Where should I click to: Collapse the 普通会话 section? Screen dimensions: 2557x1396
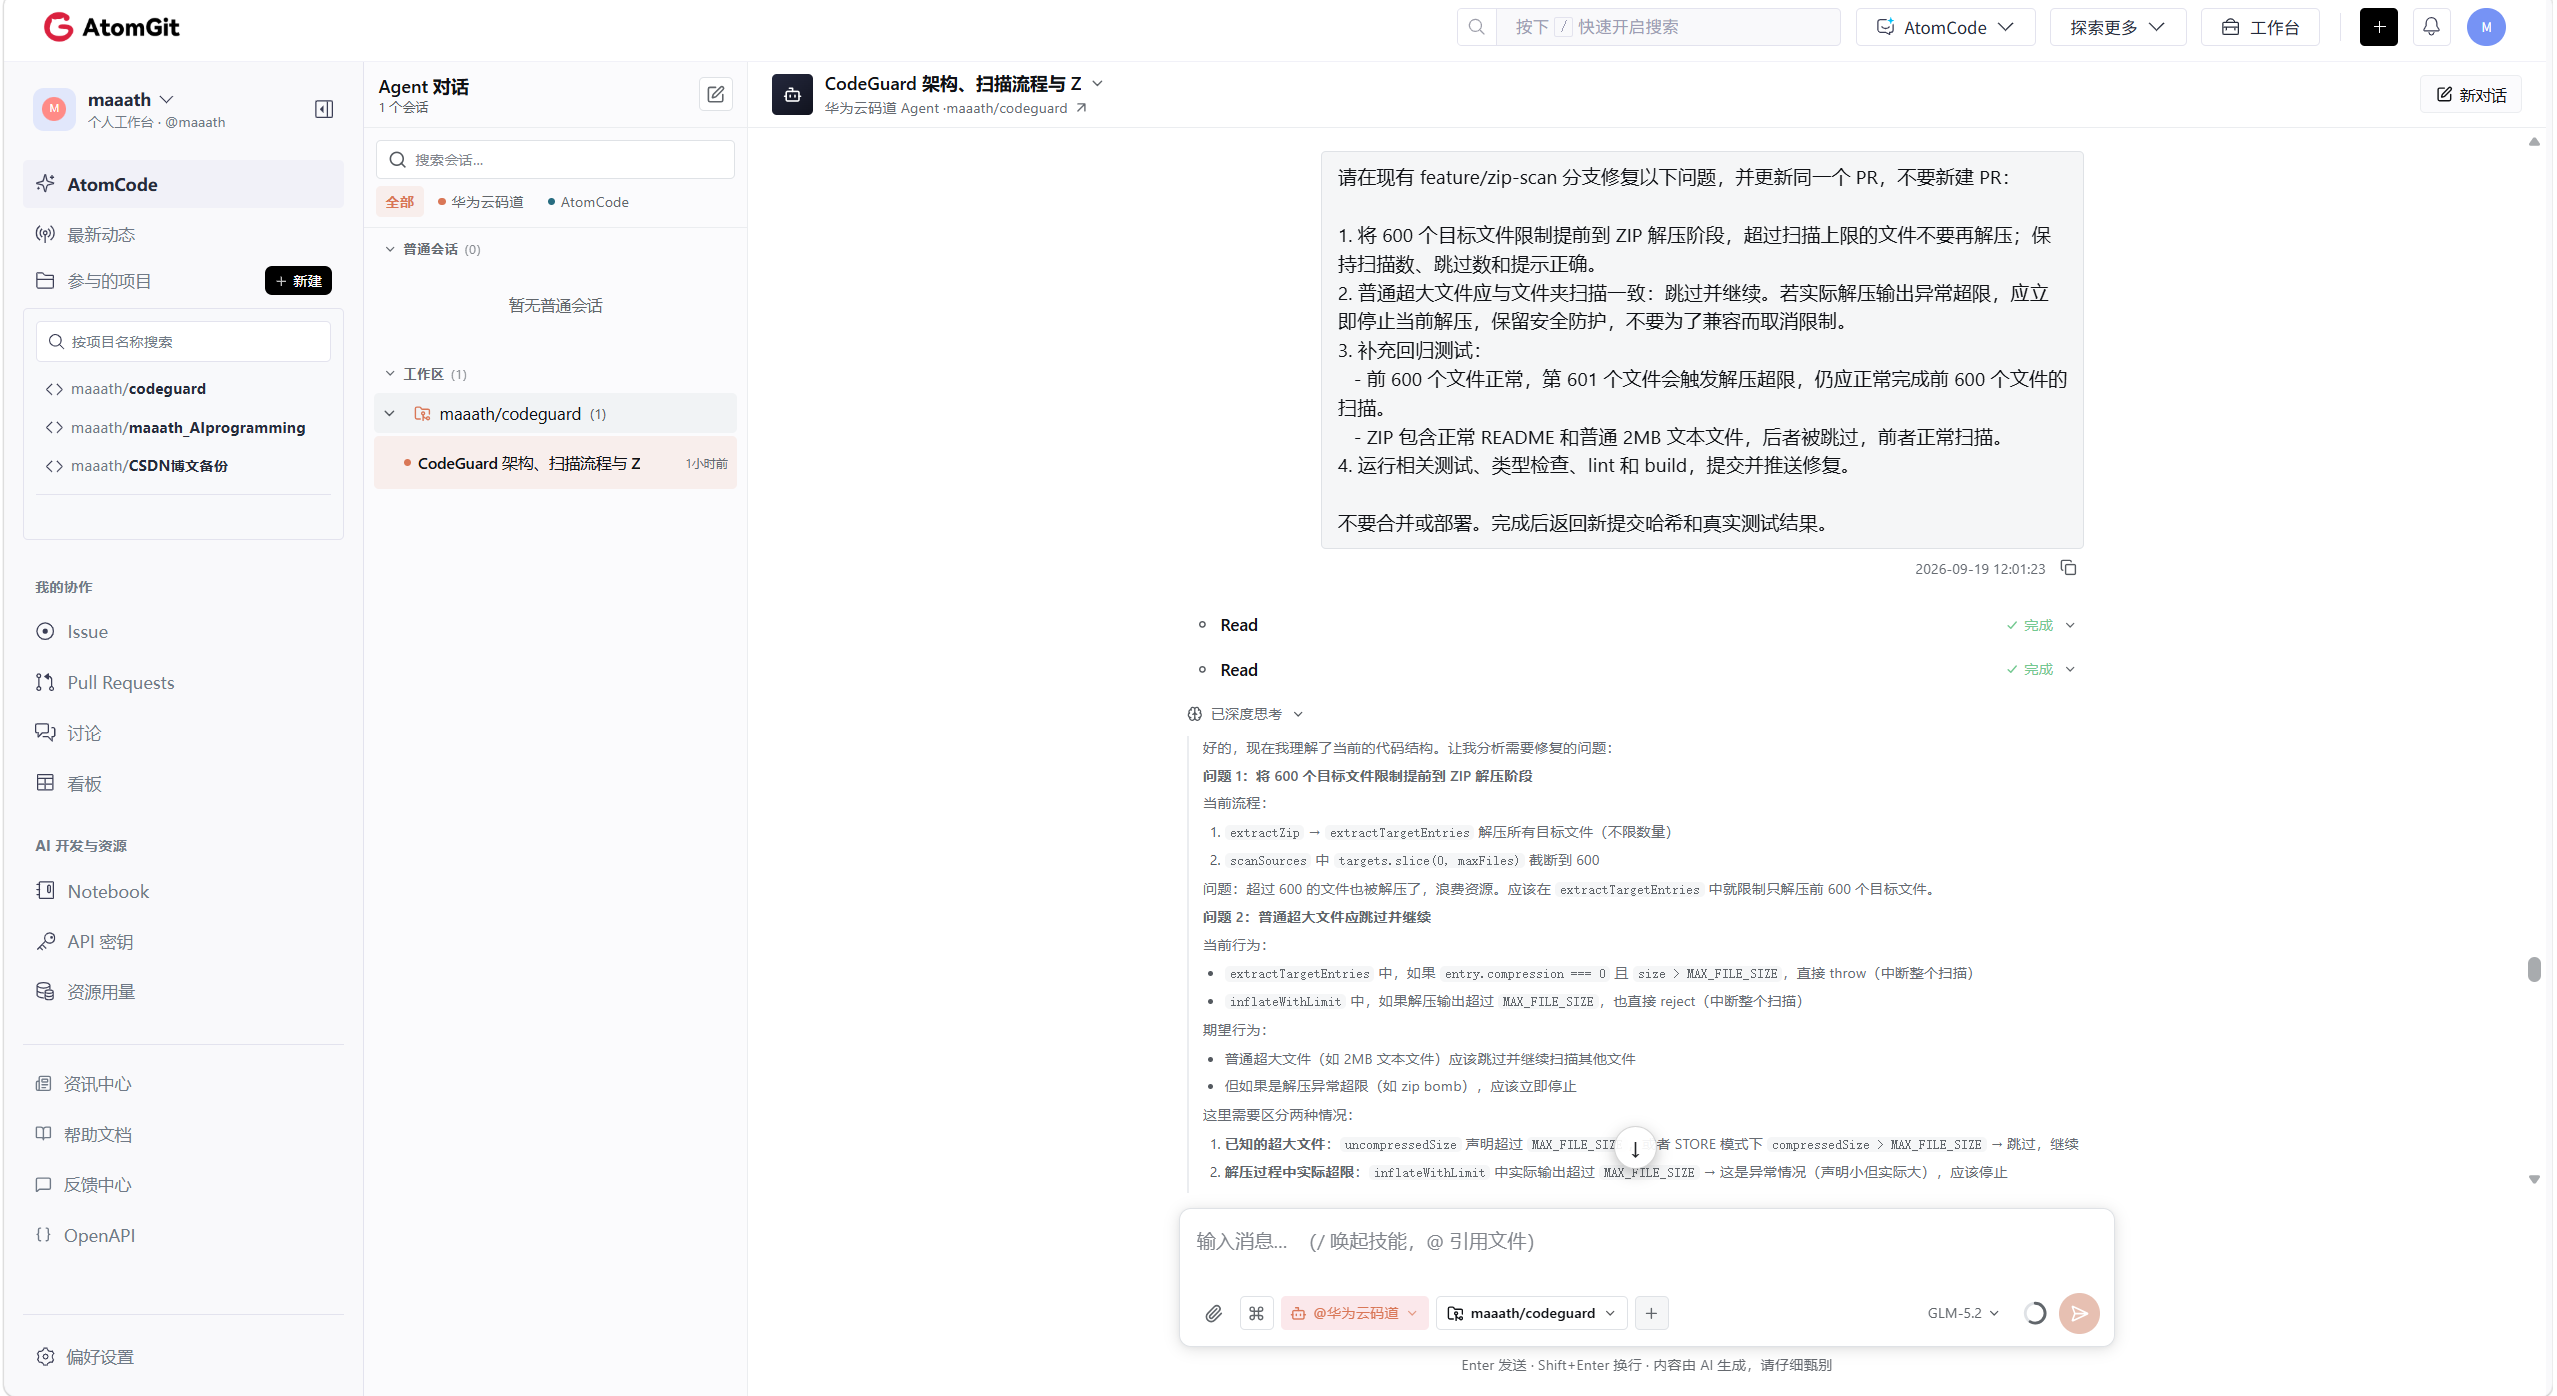pyautogui.click(x=390, y=249)
